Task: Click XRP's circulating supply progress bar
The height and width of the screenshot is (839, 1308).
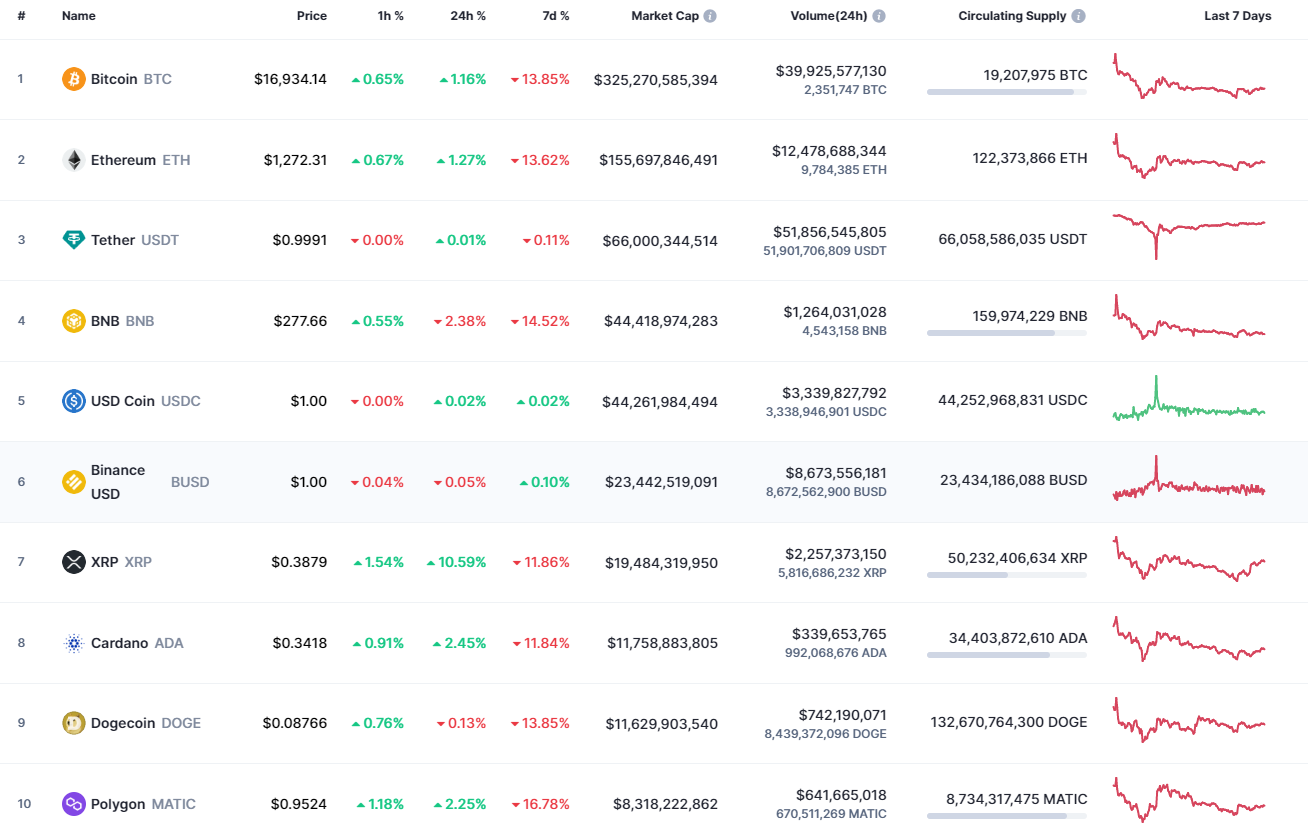Action: tap(1007, 575)
